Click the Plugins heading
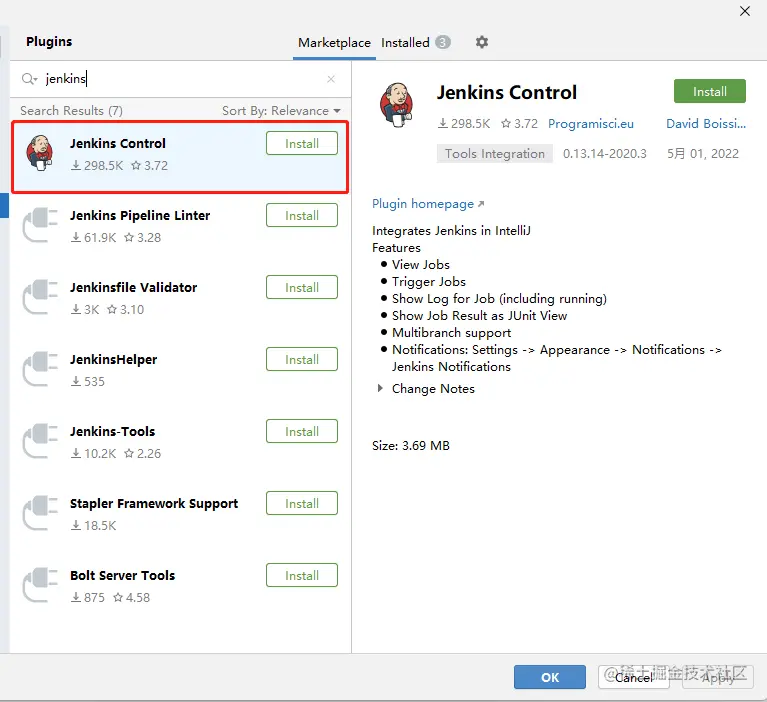 tap(49, 42)
